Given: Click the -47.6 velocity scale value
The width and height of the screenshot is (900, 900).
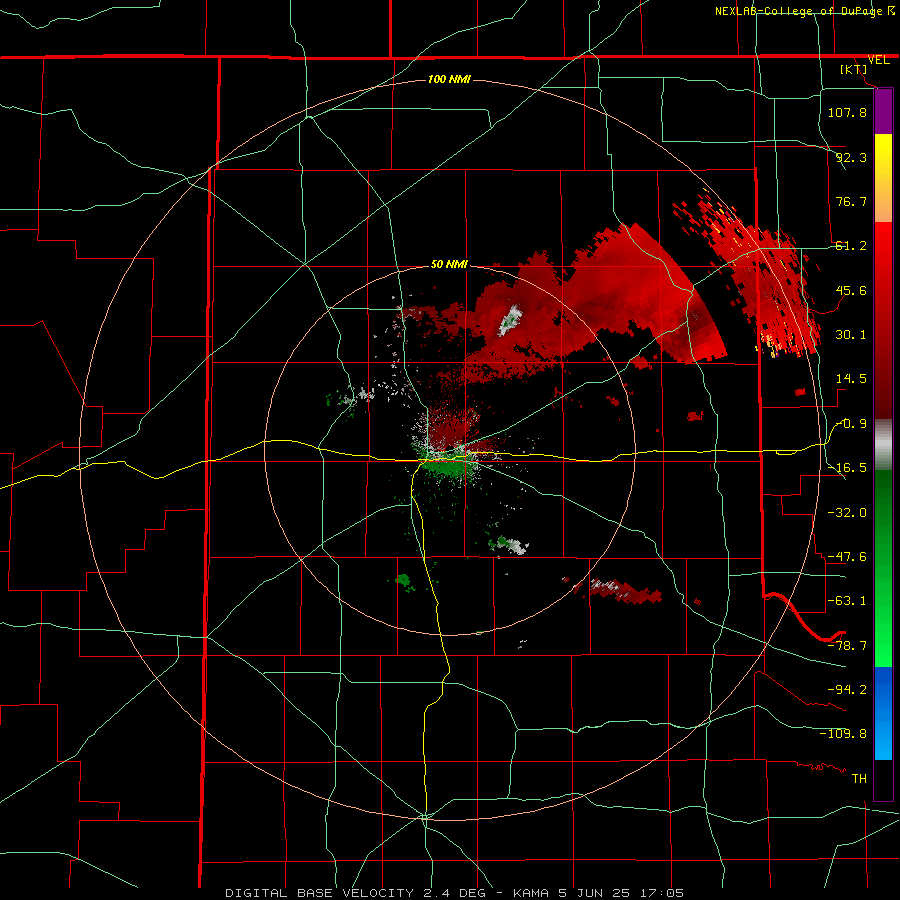Looking at the screenshot, I should (x=847, y=556).
